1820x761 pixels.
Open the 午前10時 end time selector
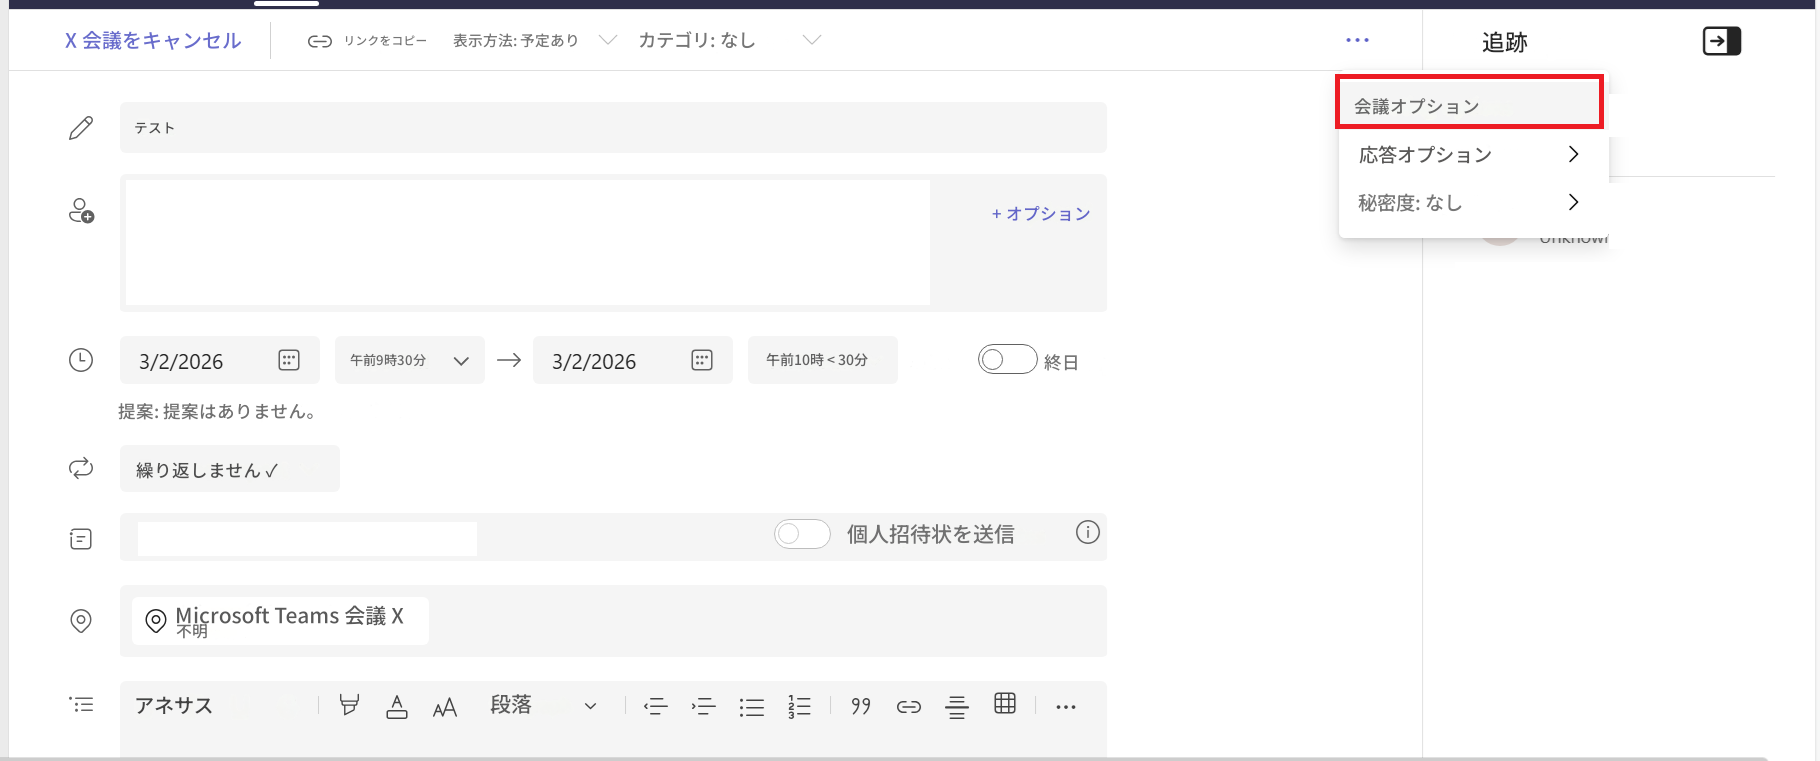pos(823,360)
